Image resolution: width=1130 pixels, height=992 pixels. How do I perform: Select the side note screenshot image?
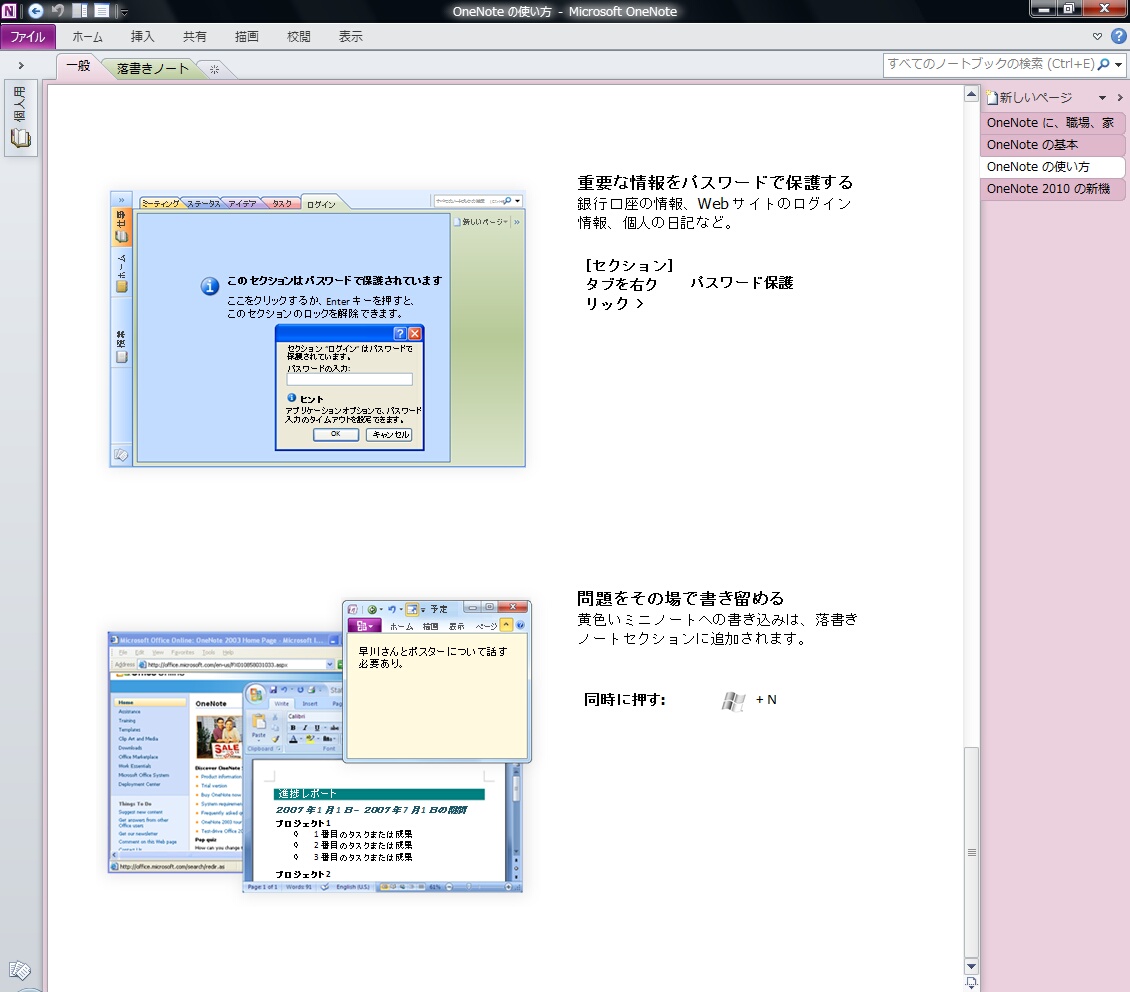tap(320, 746)
